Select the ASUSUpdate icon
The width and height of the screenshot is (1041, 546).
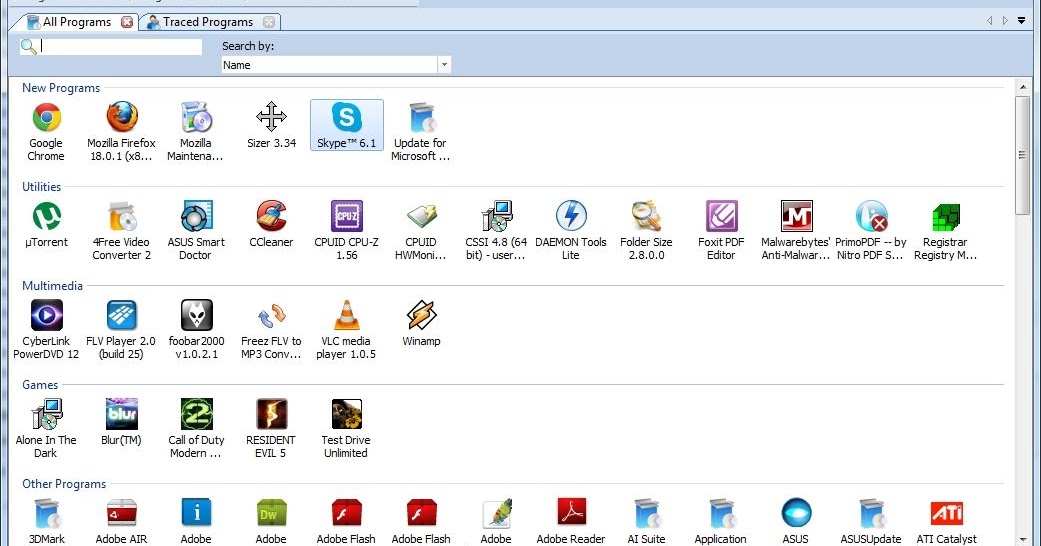[872, 513]
